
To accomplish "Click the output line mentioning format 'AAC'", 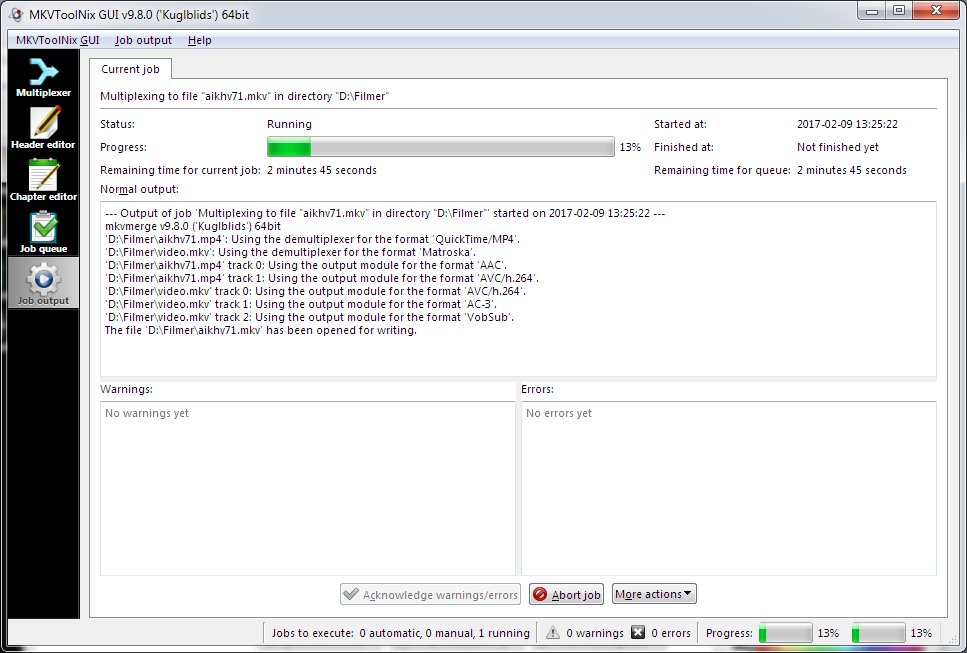I will (306, 265).
